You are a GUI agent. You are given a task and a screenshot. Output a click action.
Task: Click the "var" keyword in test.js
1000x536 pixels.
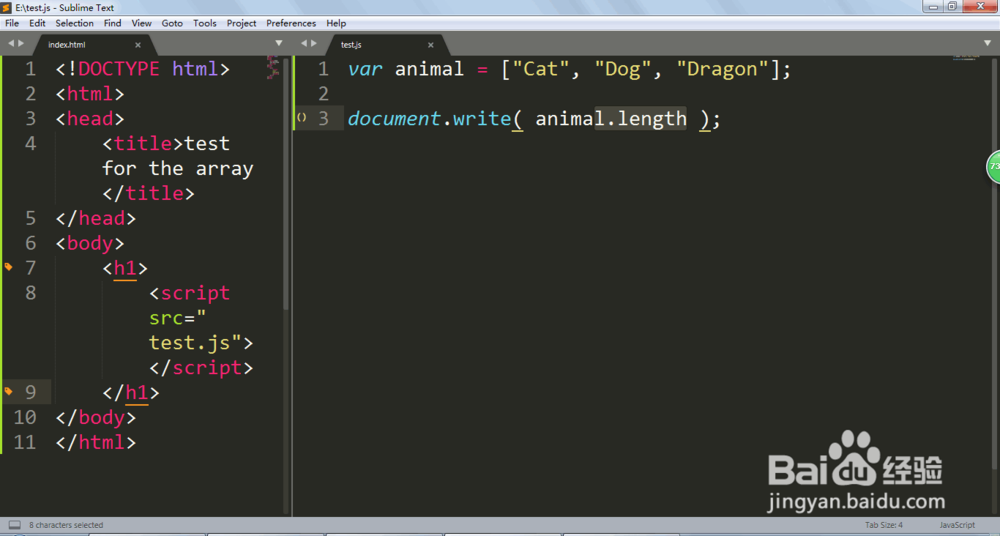(365, 69)
